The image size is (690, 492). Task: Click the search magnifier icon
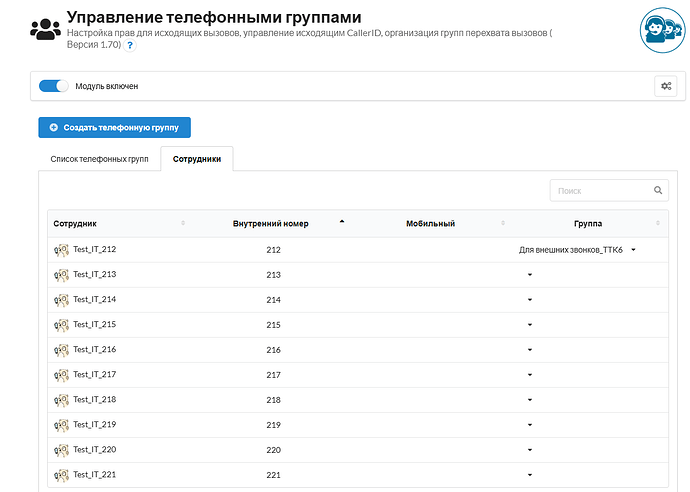[x=659, y=190]
